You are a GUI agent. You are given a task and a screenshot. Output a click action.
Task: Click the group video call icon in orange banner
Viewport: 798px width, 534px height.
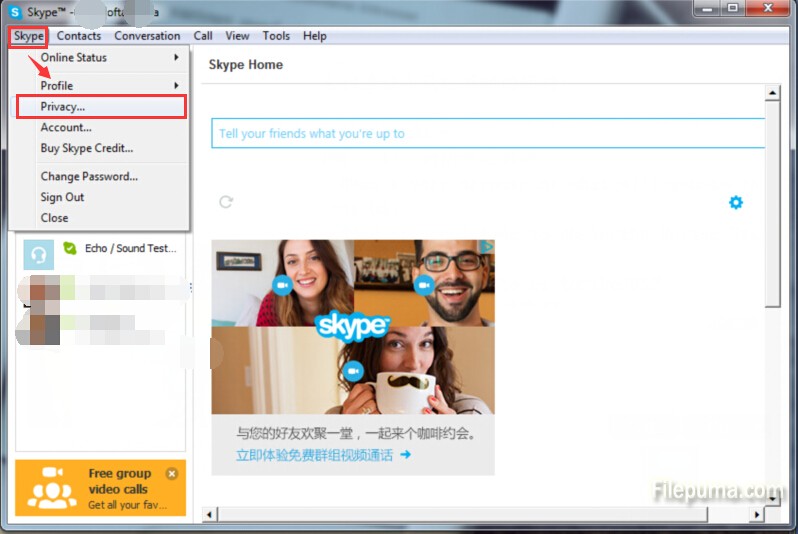click(51, 487)
